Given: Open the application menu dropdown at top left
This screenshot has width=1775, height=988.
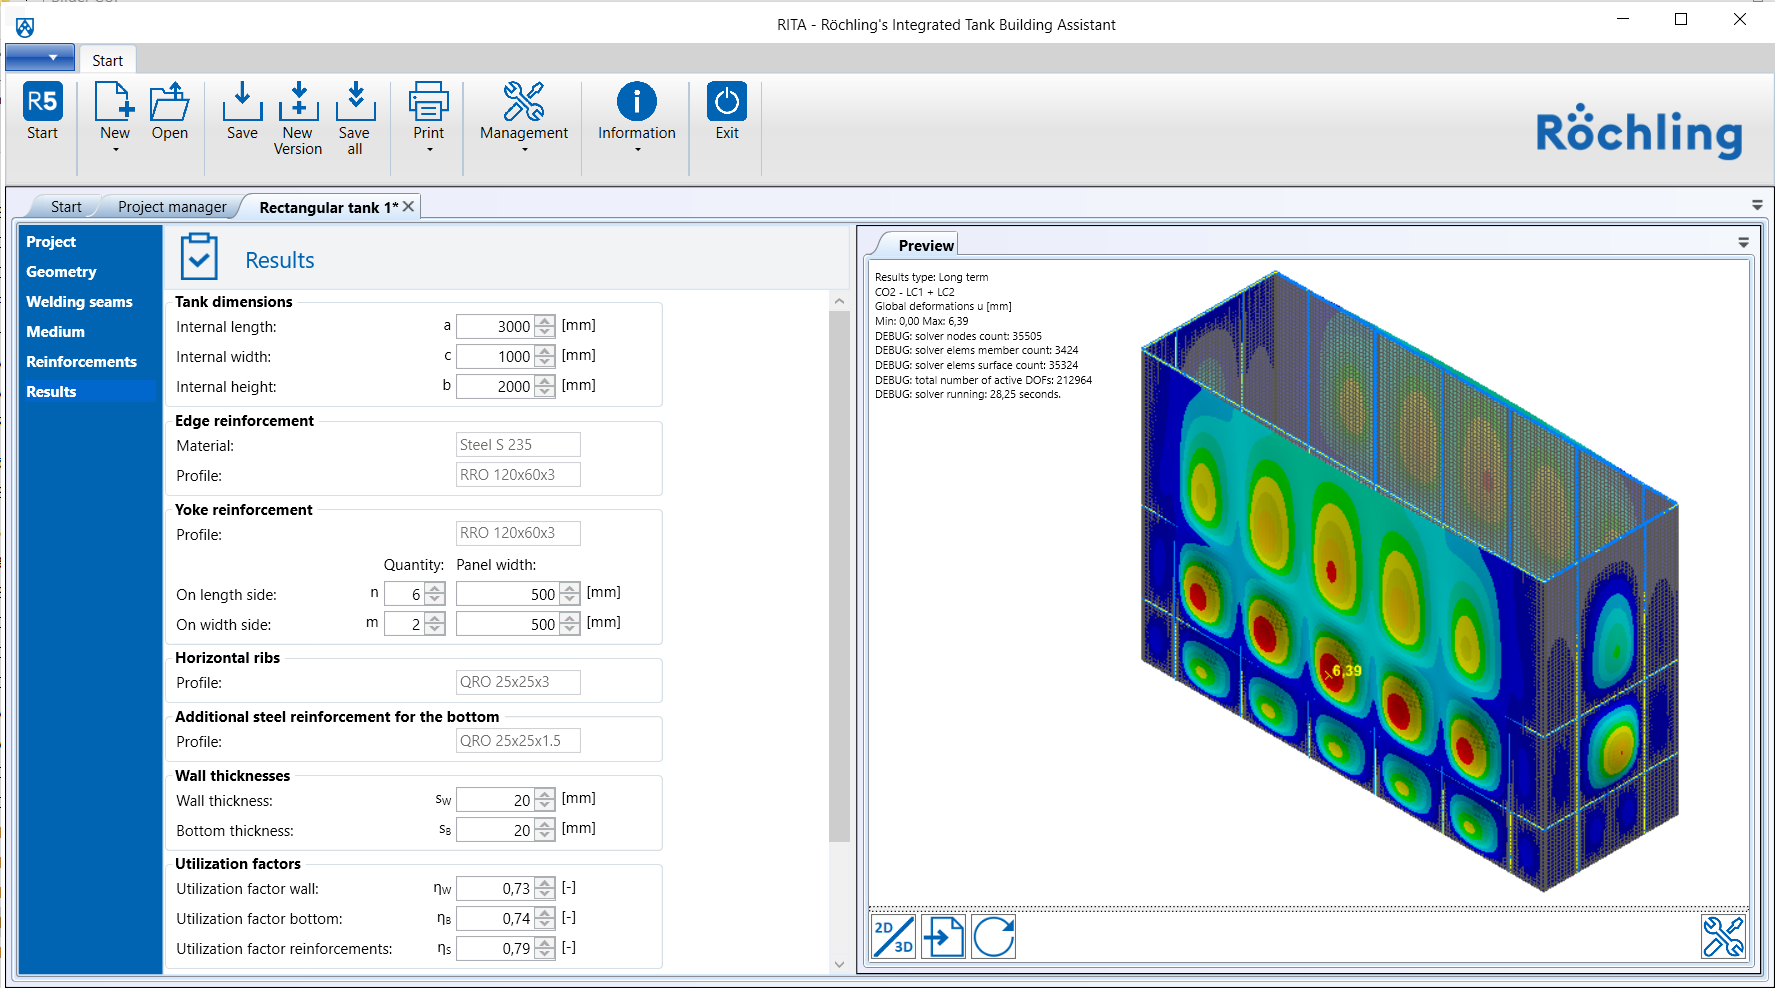Looking at the screenshot, I should (40, 58).
